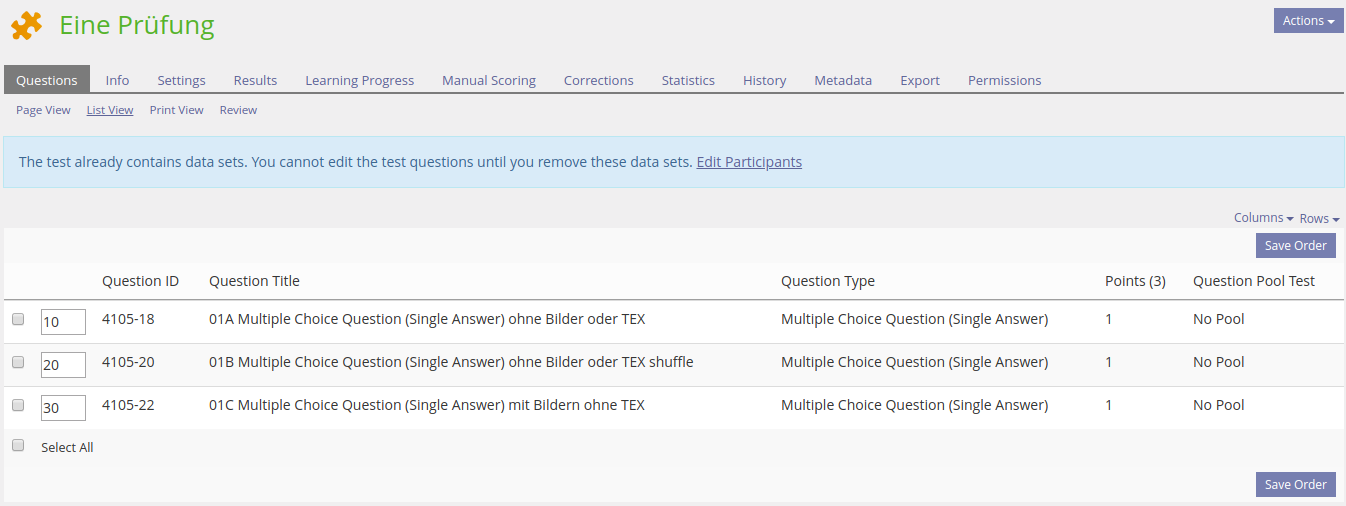Click the Edit Participants link
This screenshot has height=506, width=1346.
[x=749, y=162]
